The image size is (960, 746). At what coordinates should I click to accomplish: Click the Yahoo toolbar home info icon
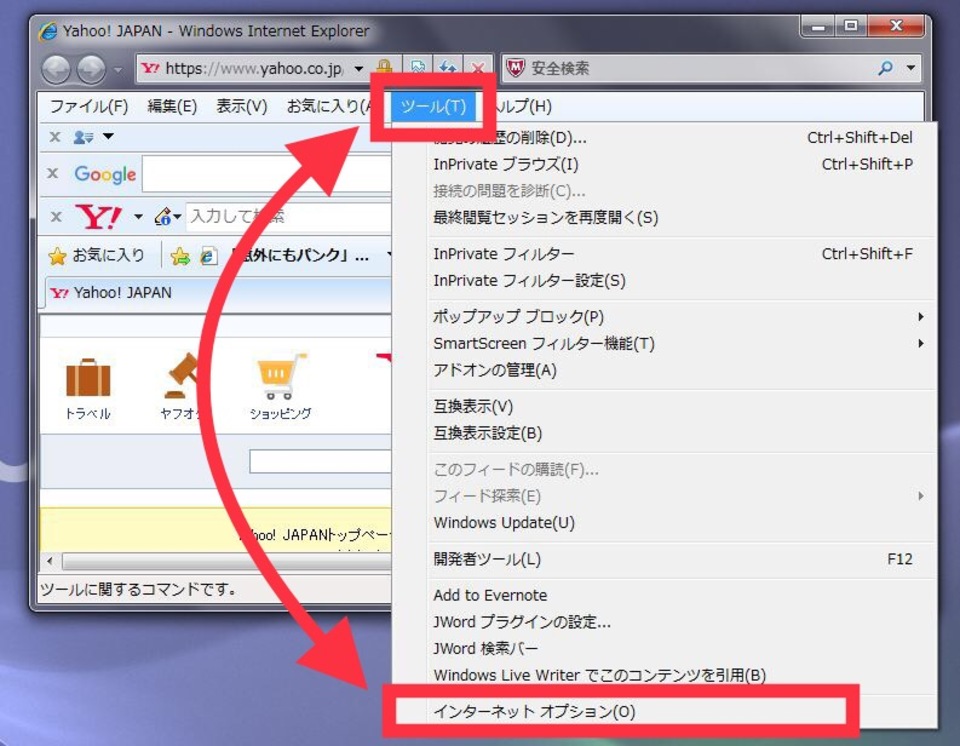point(163,216)
